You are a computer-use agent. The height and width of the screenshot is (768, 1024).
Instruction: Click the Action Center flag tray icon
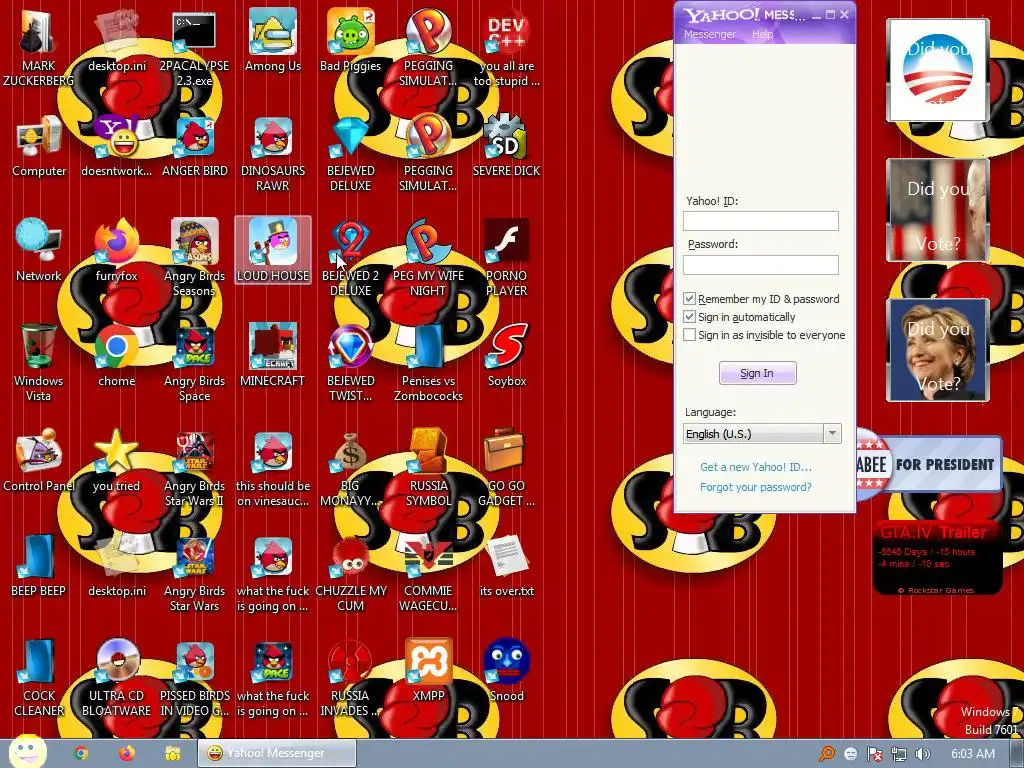(874, 754)
